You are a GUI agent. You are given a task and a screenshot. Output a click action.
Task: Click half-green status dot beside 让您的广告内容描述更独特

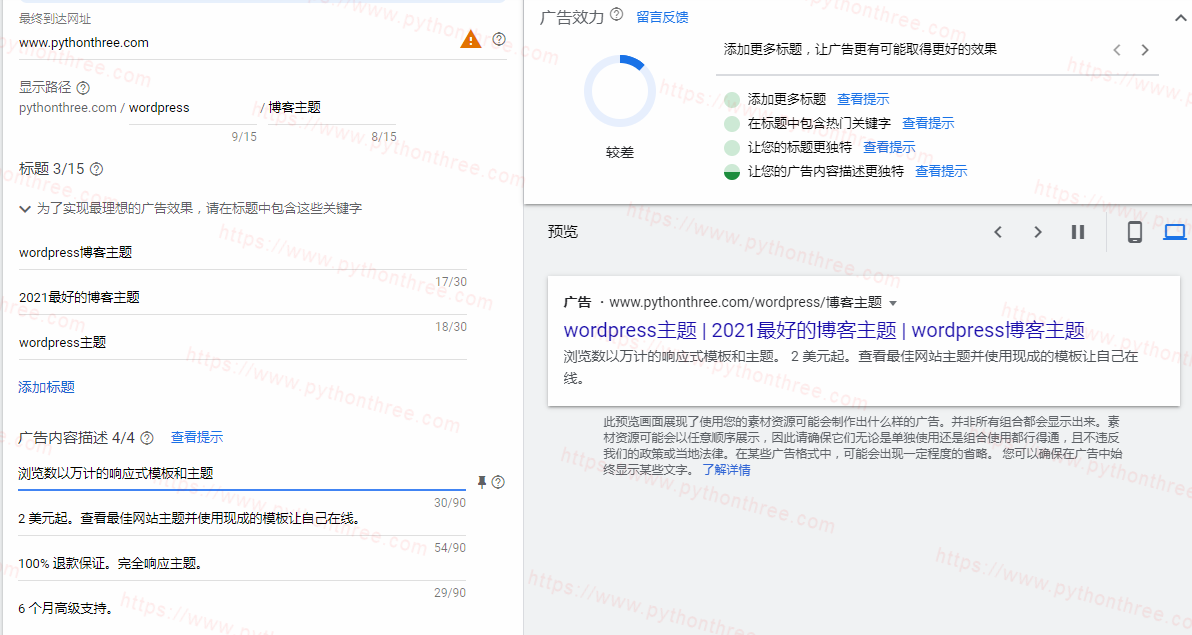732,172
